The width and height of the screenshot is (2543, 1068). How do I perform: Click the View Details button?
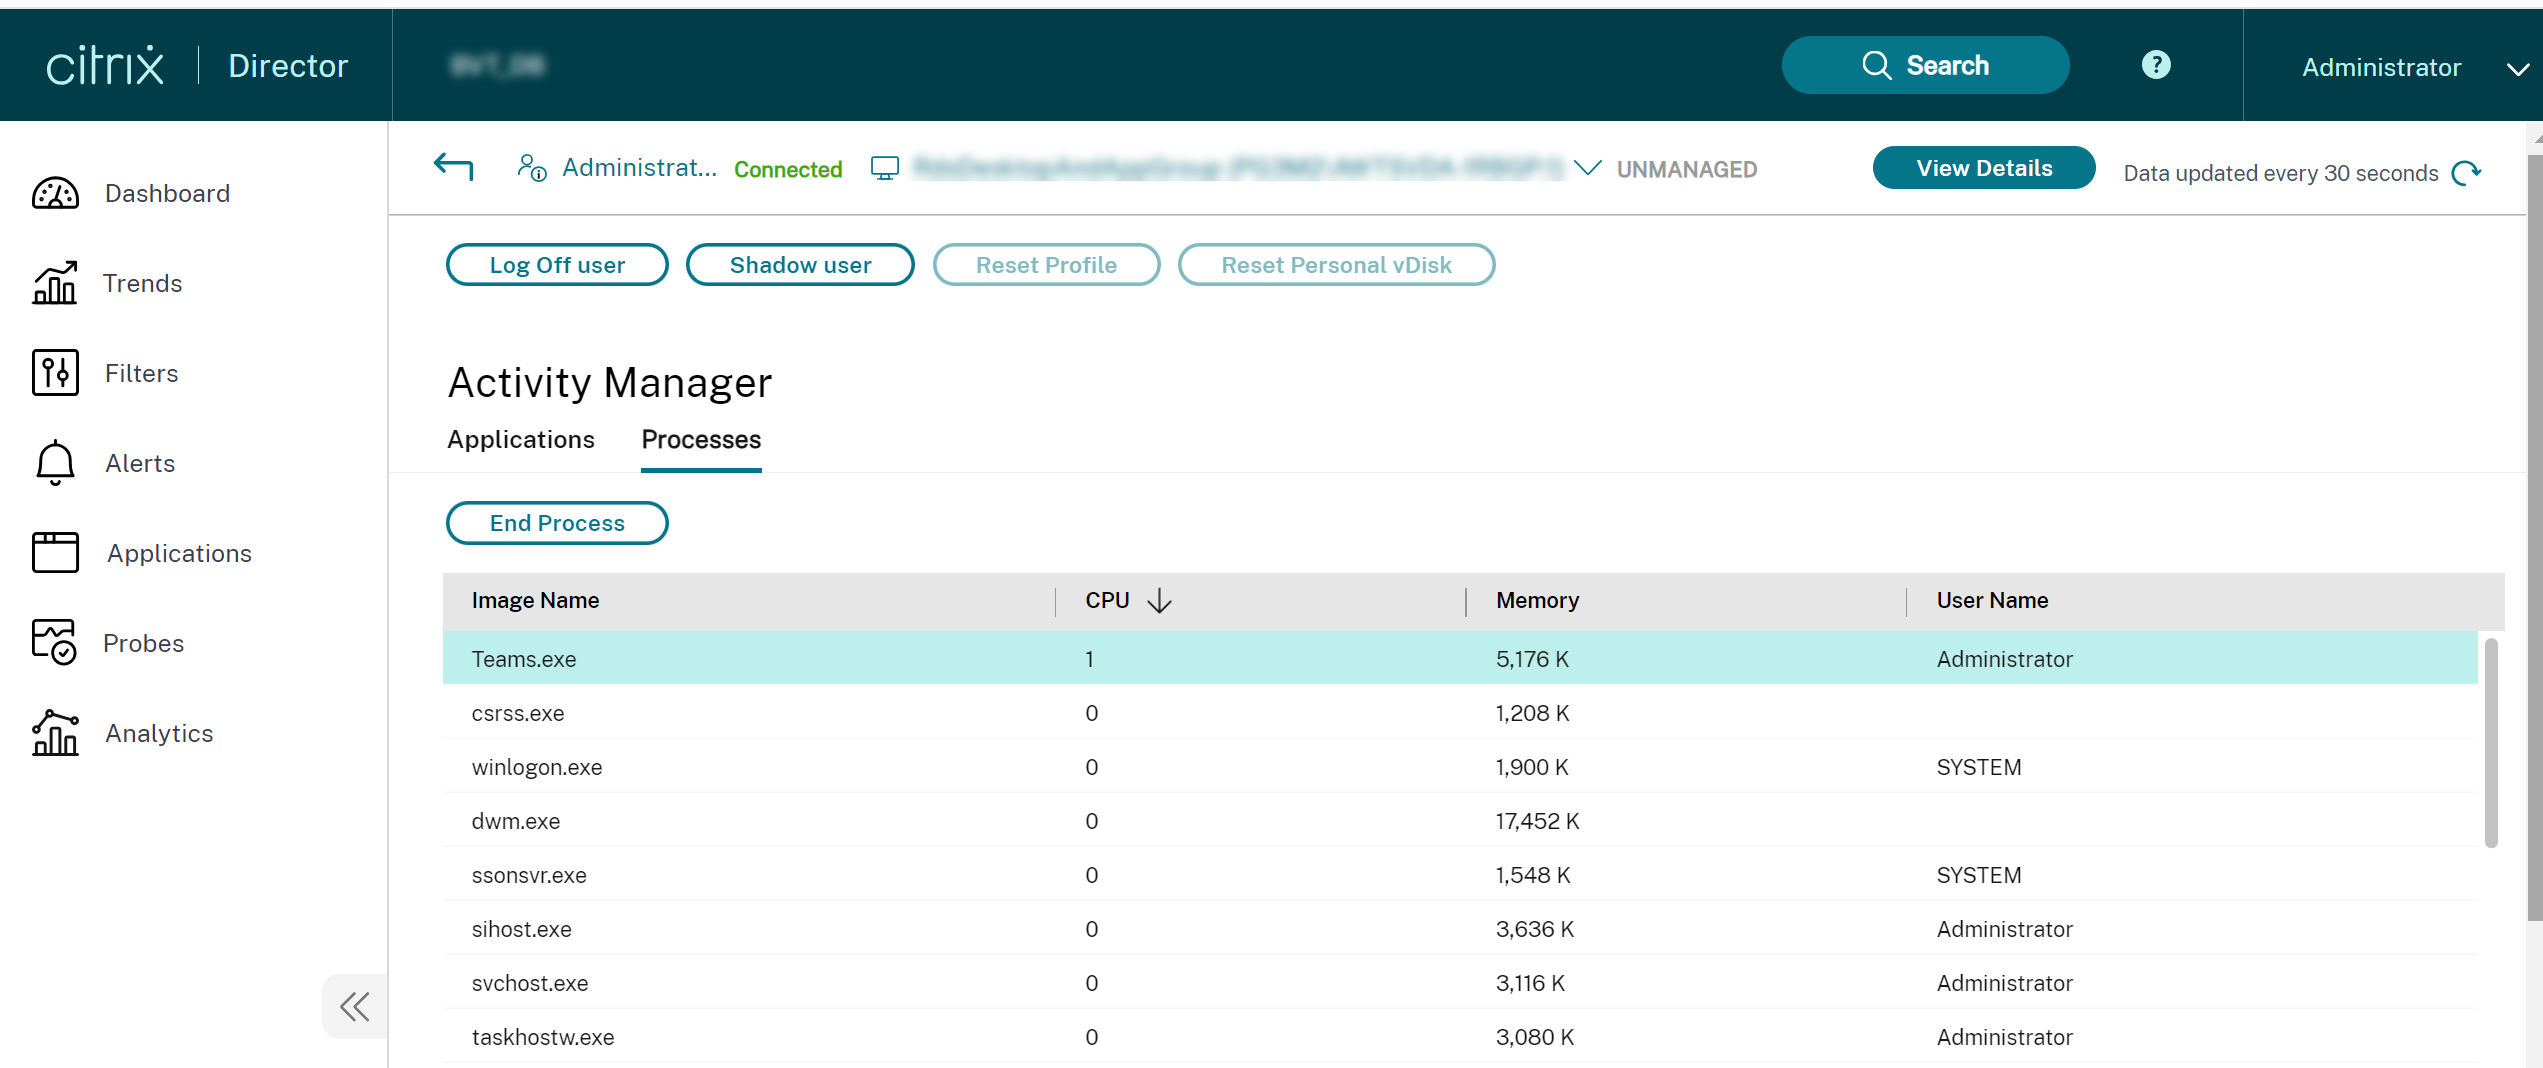(x=1983, y=167)
